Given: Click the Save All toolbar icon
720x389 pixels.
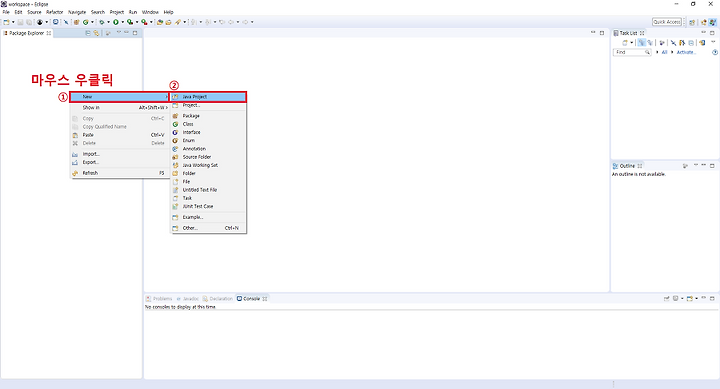Looking at the screenshot, I should coord(29,22).
